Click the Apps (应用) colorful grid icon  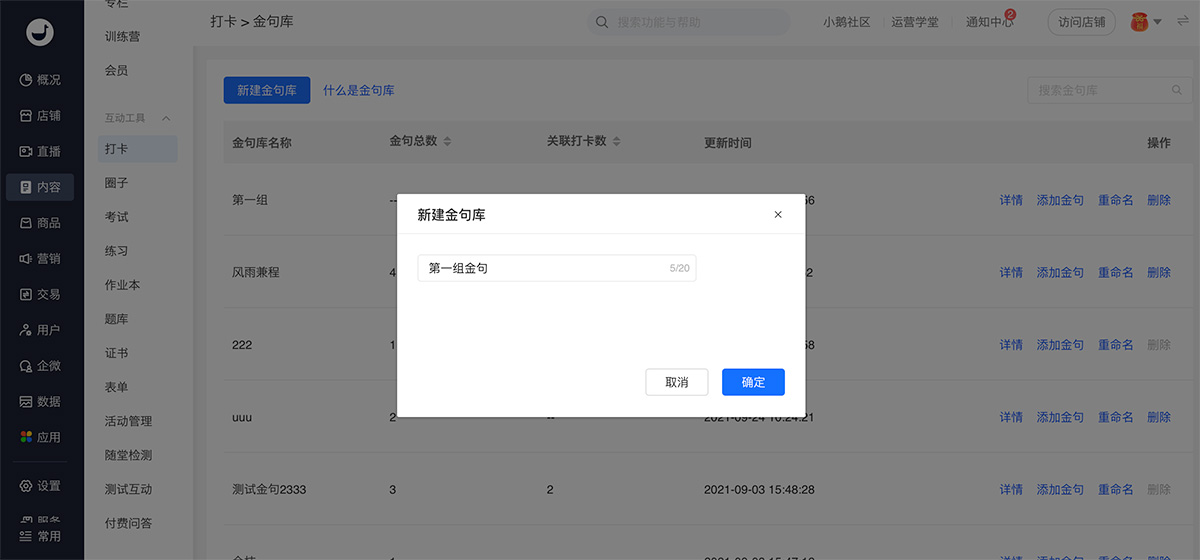(26, 437)
